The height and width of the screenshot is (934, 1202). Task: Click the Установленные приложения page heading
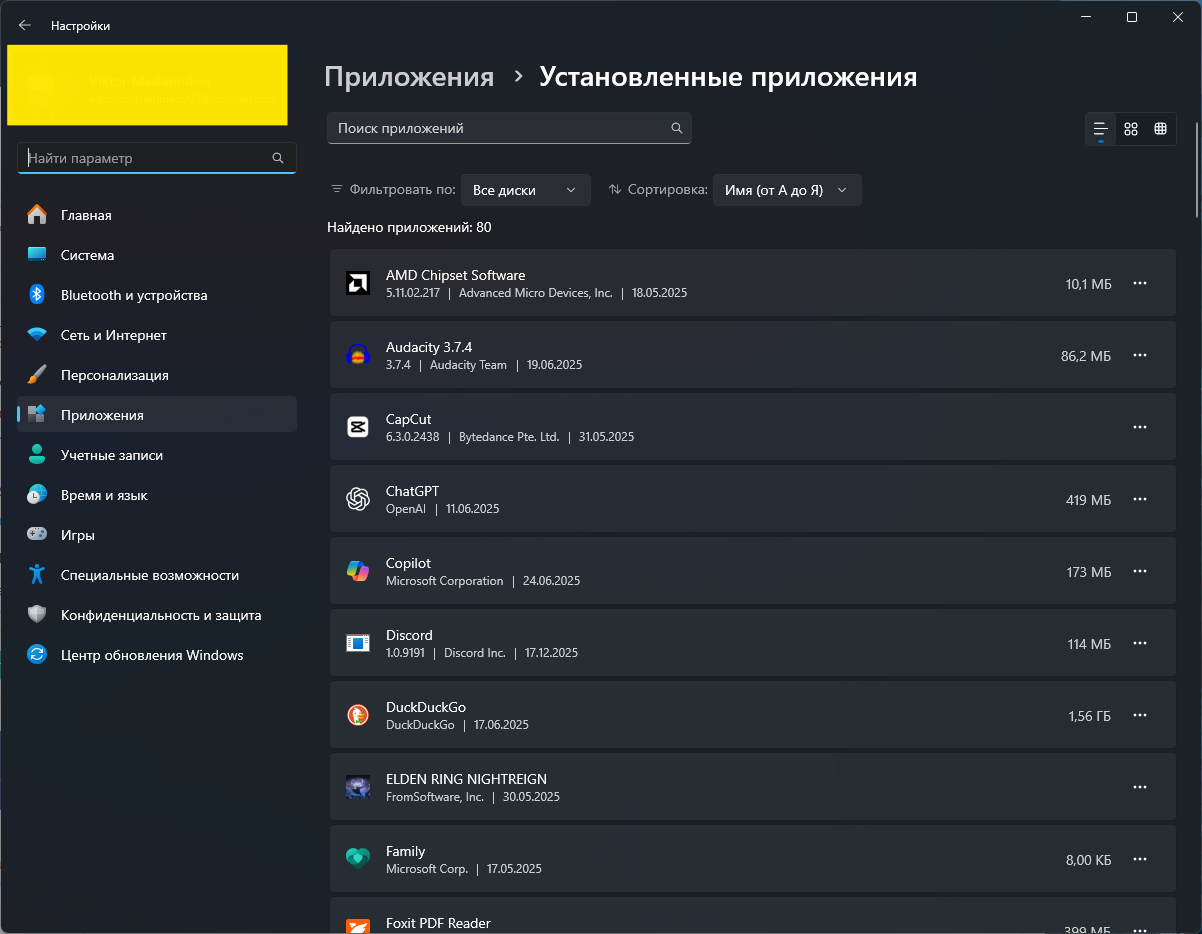click(x=728, y=77)
